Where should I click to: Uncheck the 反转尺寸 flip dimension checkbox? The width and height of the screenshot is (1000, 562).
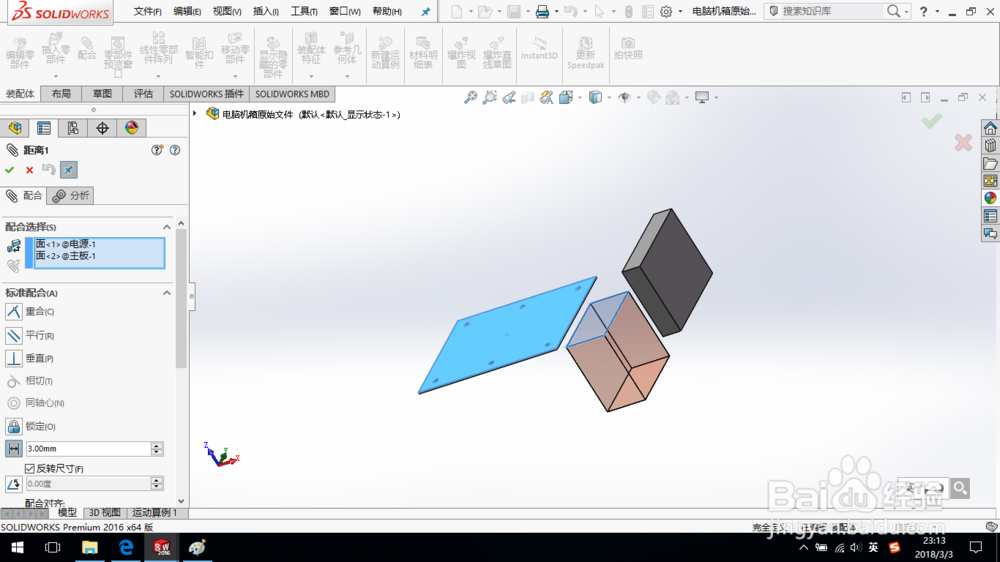tap(29, 469)
